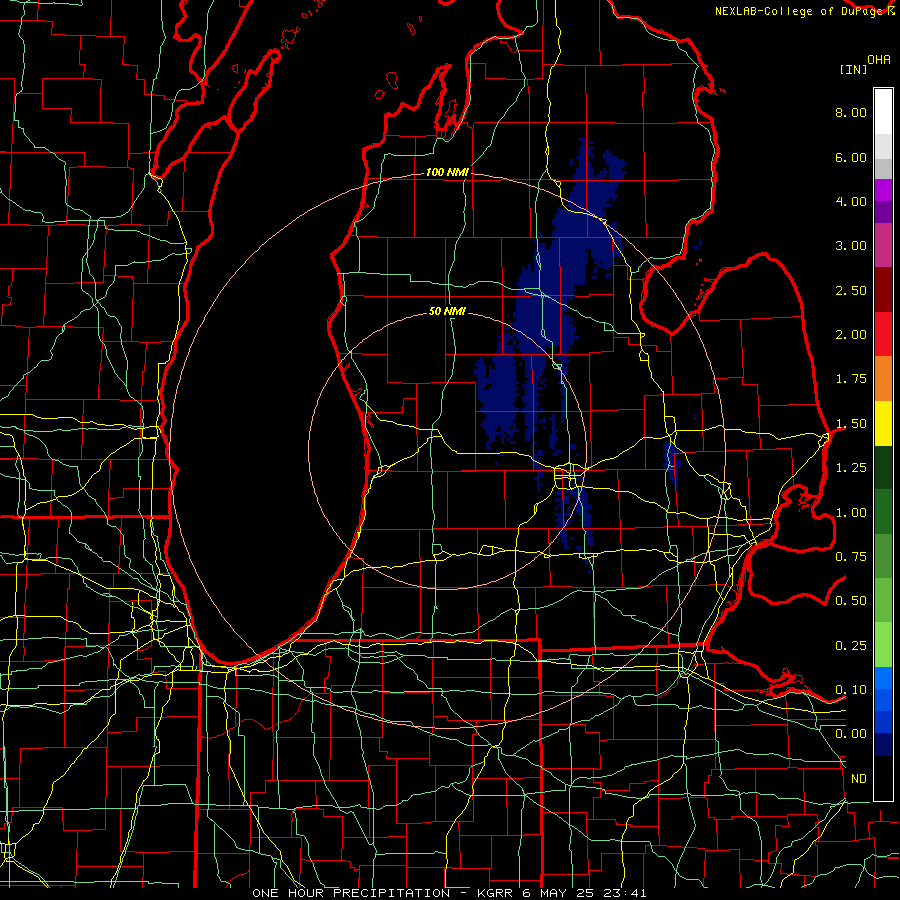Click the 6.00 legend value
Image resolution: width=900 pixels, height=900 pixels.
click(x=851, y=157)
